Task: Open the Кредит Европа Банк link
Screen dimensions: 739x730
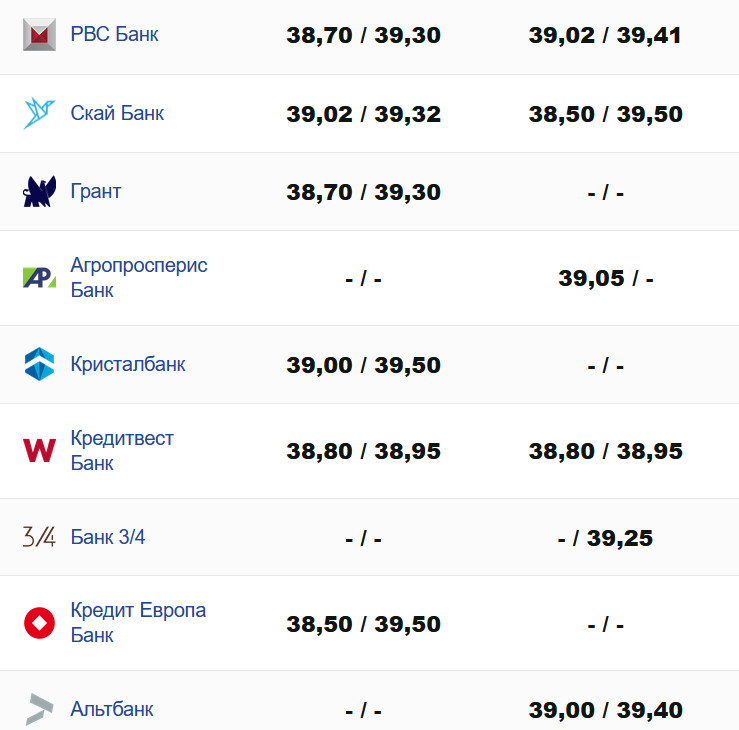Action: [138, 623]
